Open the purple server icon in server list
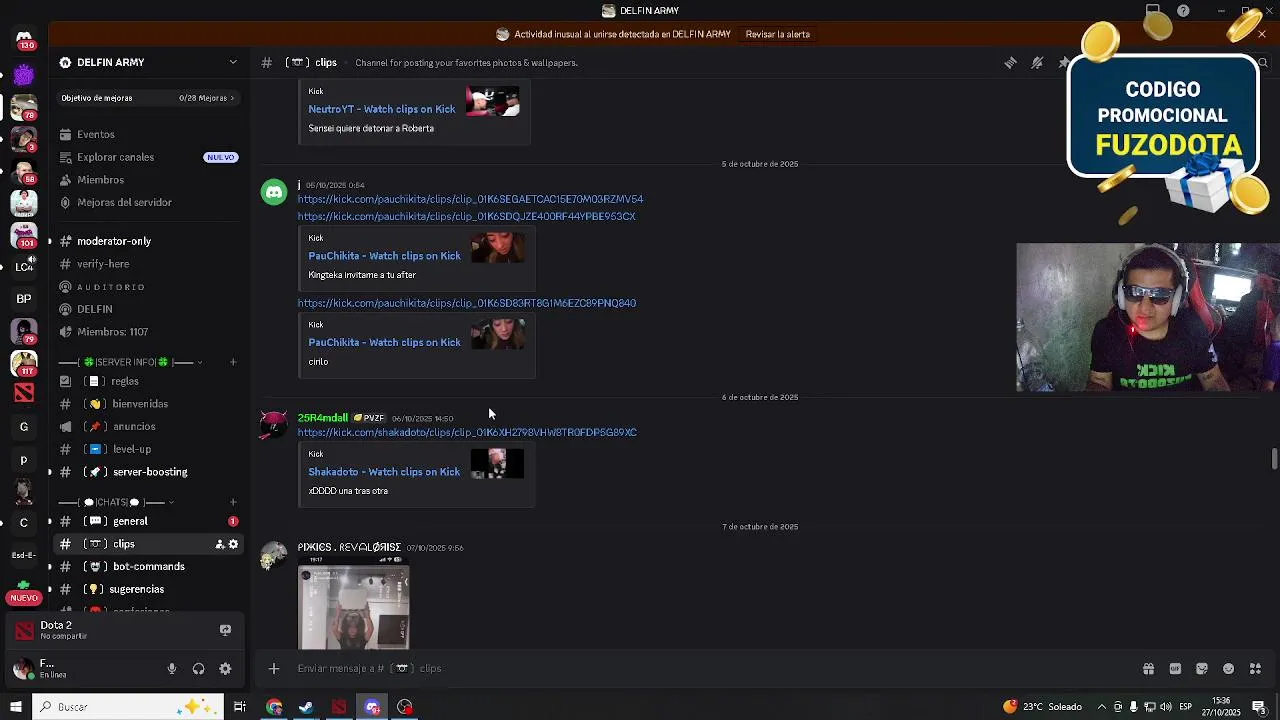The height and width of the screenshot is (720, 1280). pyautogui.click(x=24, y=75)
